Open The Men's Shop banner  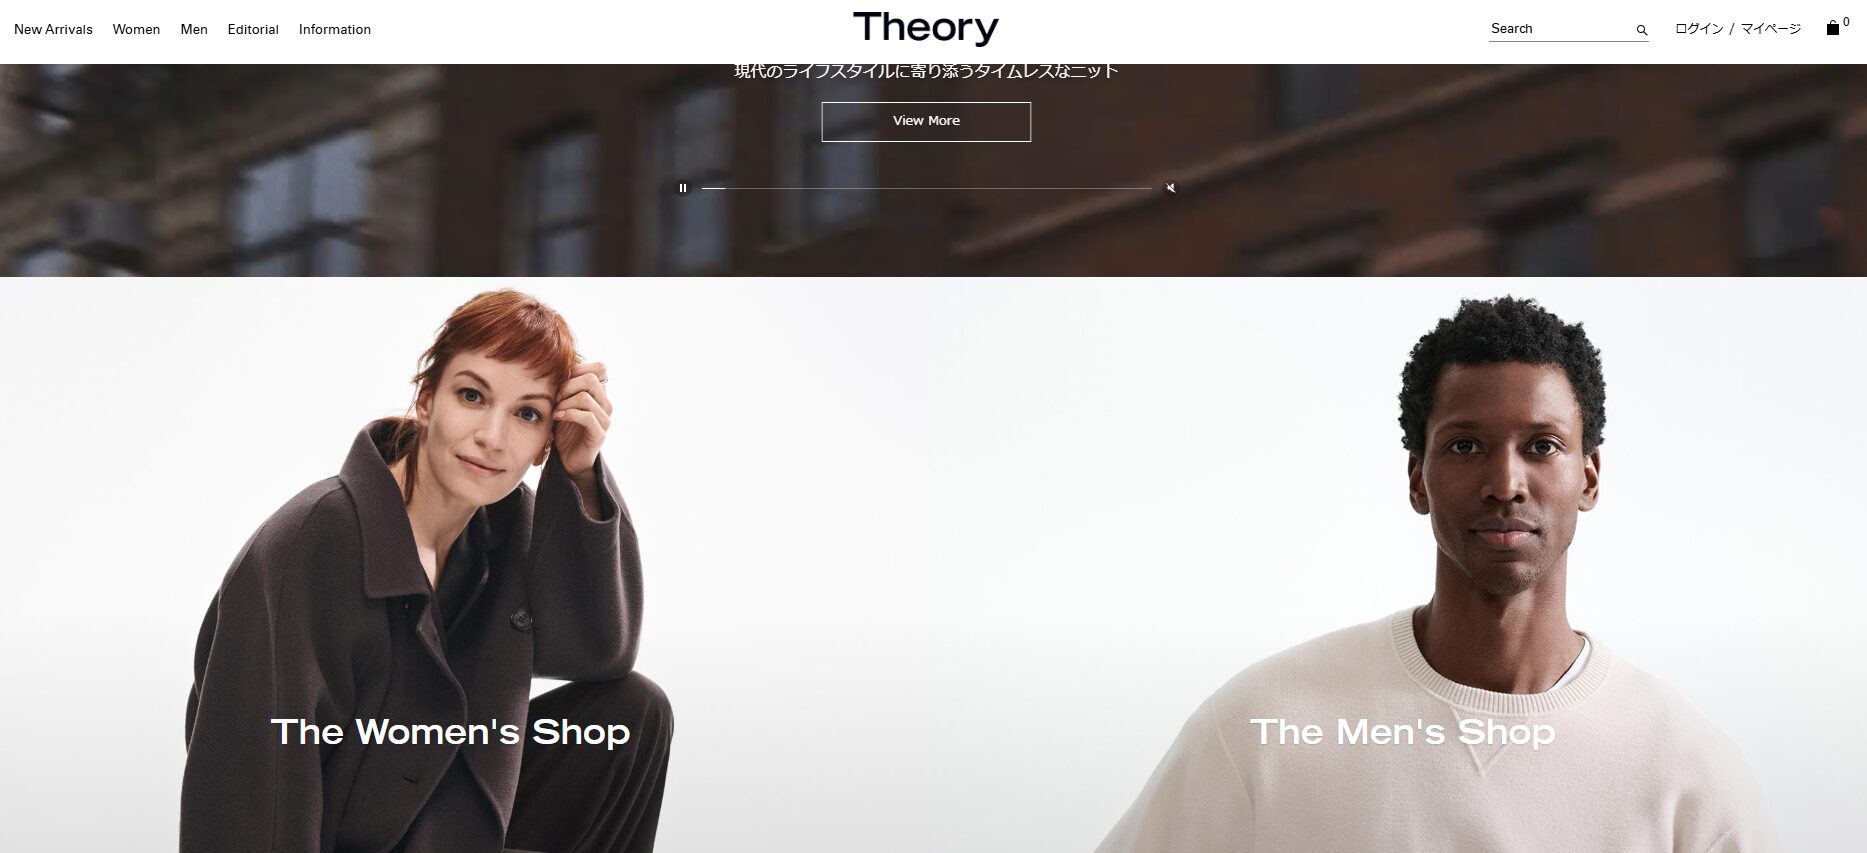pos(1402,731)
